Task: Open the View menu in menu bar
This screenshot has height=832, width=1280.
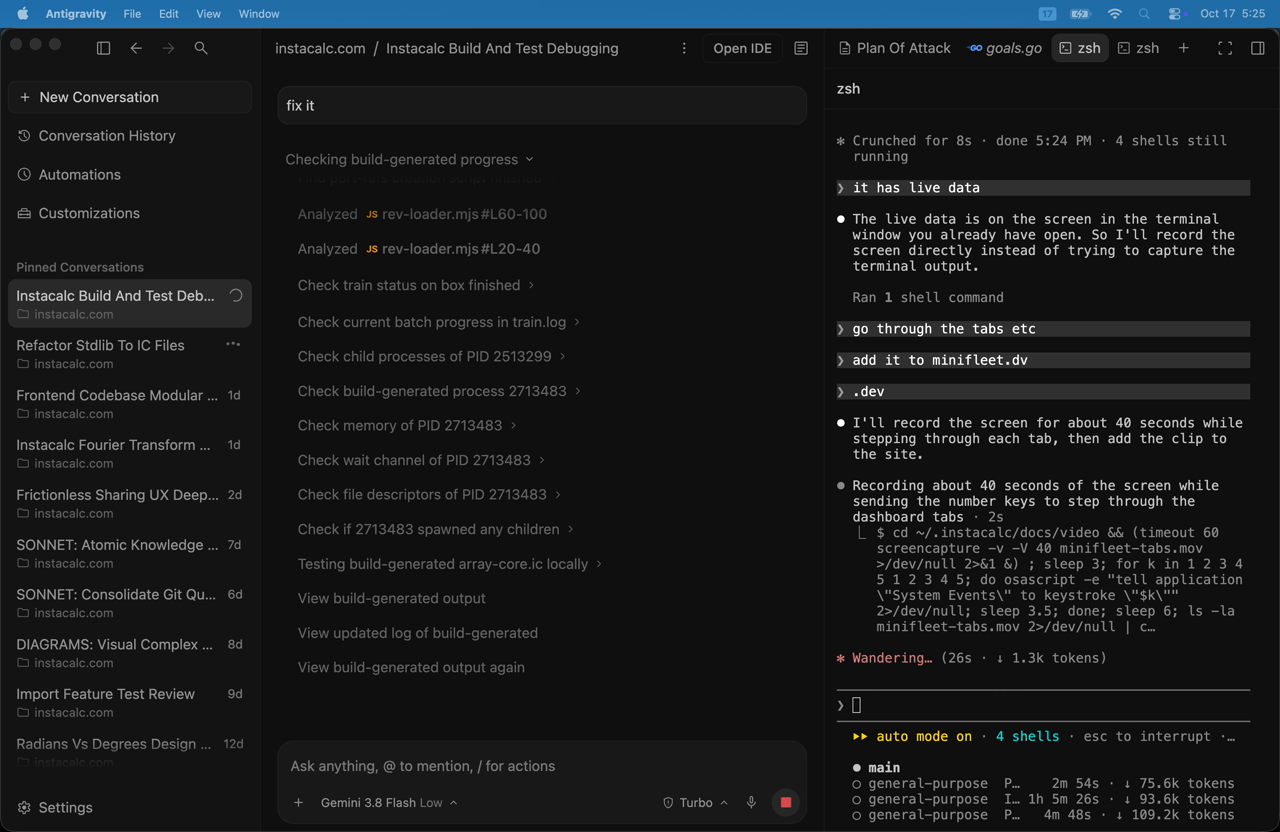Action: (208, 14)
